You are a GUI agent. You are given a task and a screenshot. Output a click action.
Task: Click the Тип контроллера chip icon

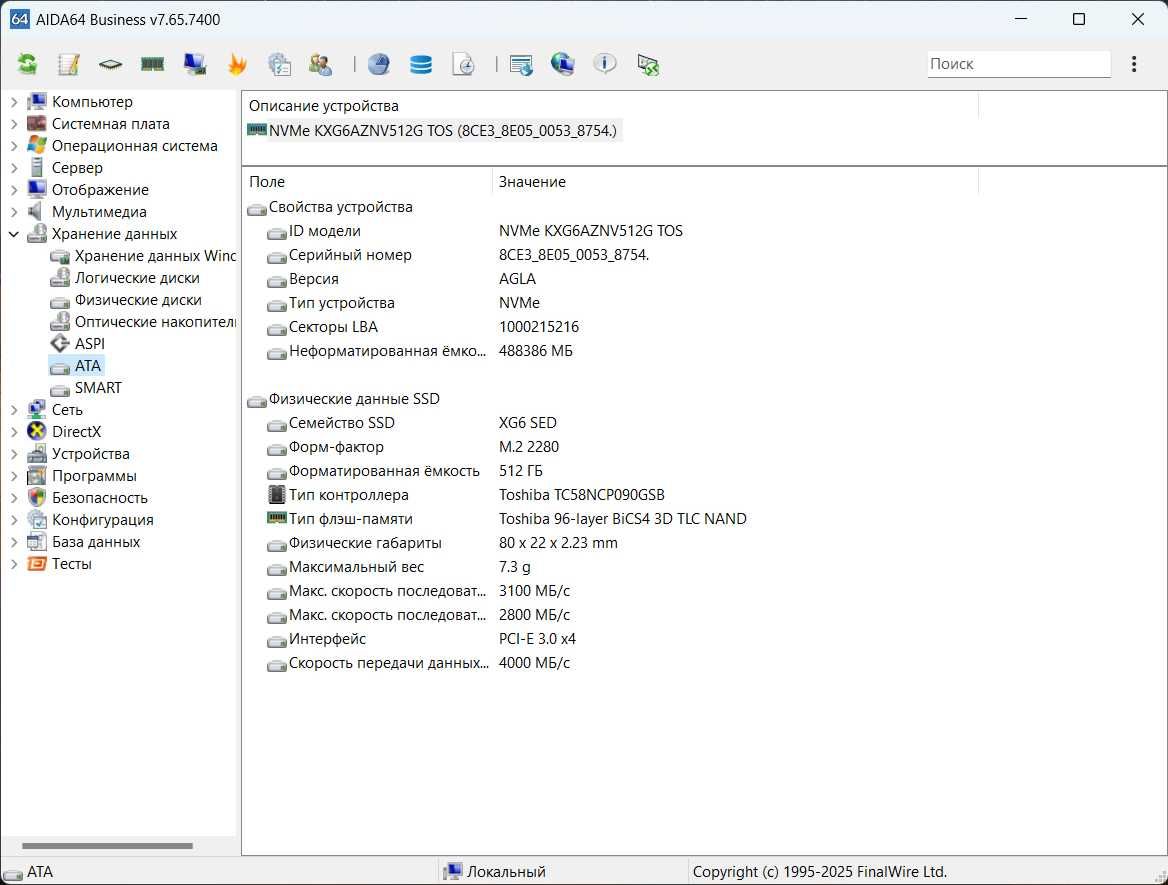point(276,494)
